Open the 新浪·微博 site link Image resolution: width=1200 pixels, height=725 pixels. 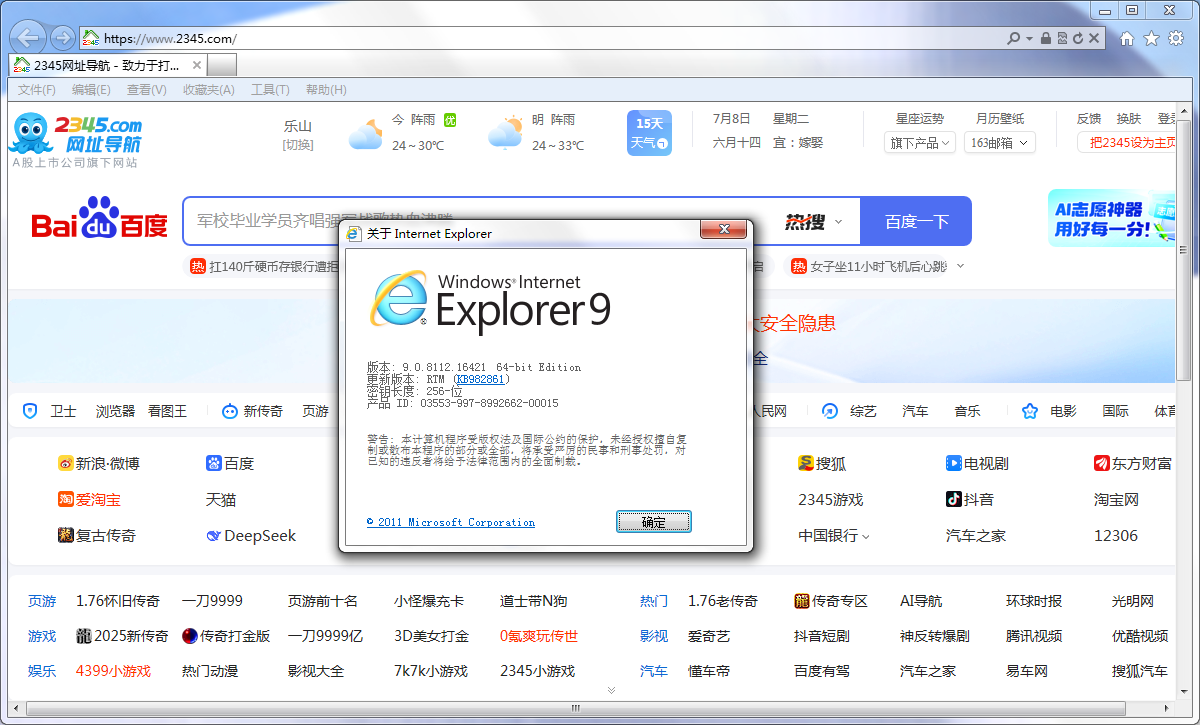click(x=98, y=463)
